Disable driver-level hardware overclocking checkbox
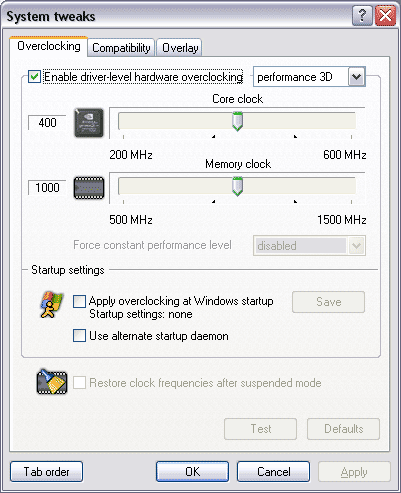This screenshot has width=401, height=493. (x=34, y=77)
